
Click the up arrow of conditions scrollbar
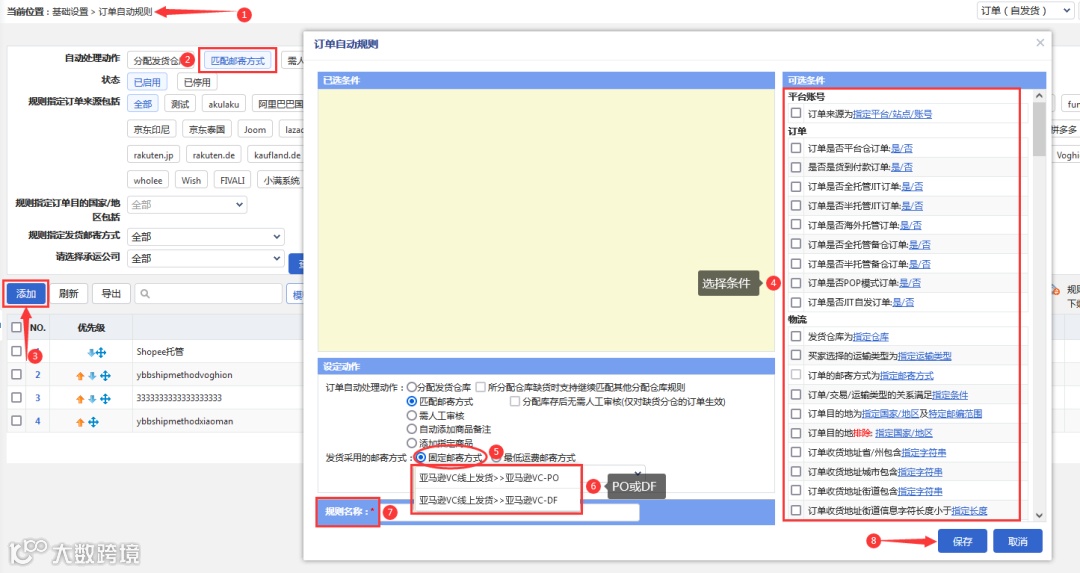(1039, 96)
